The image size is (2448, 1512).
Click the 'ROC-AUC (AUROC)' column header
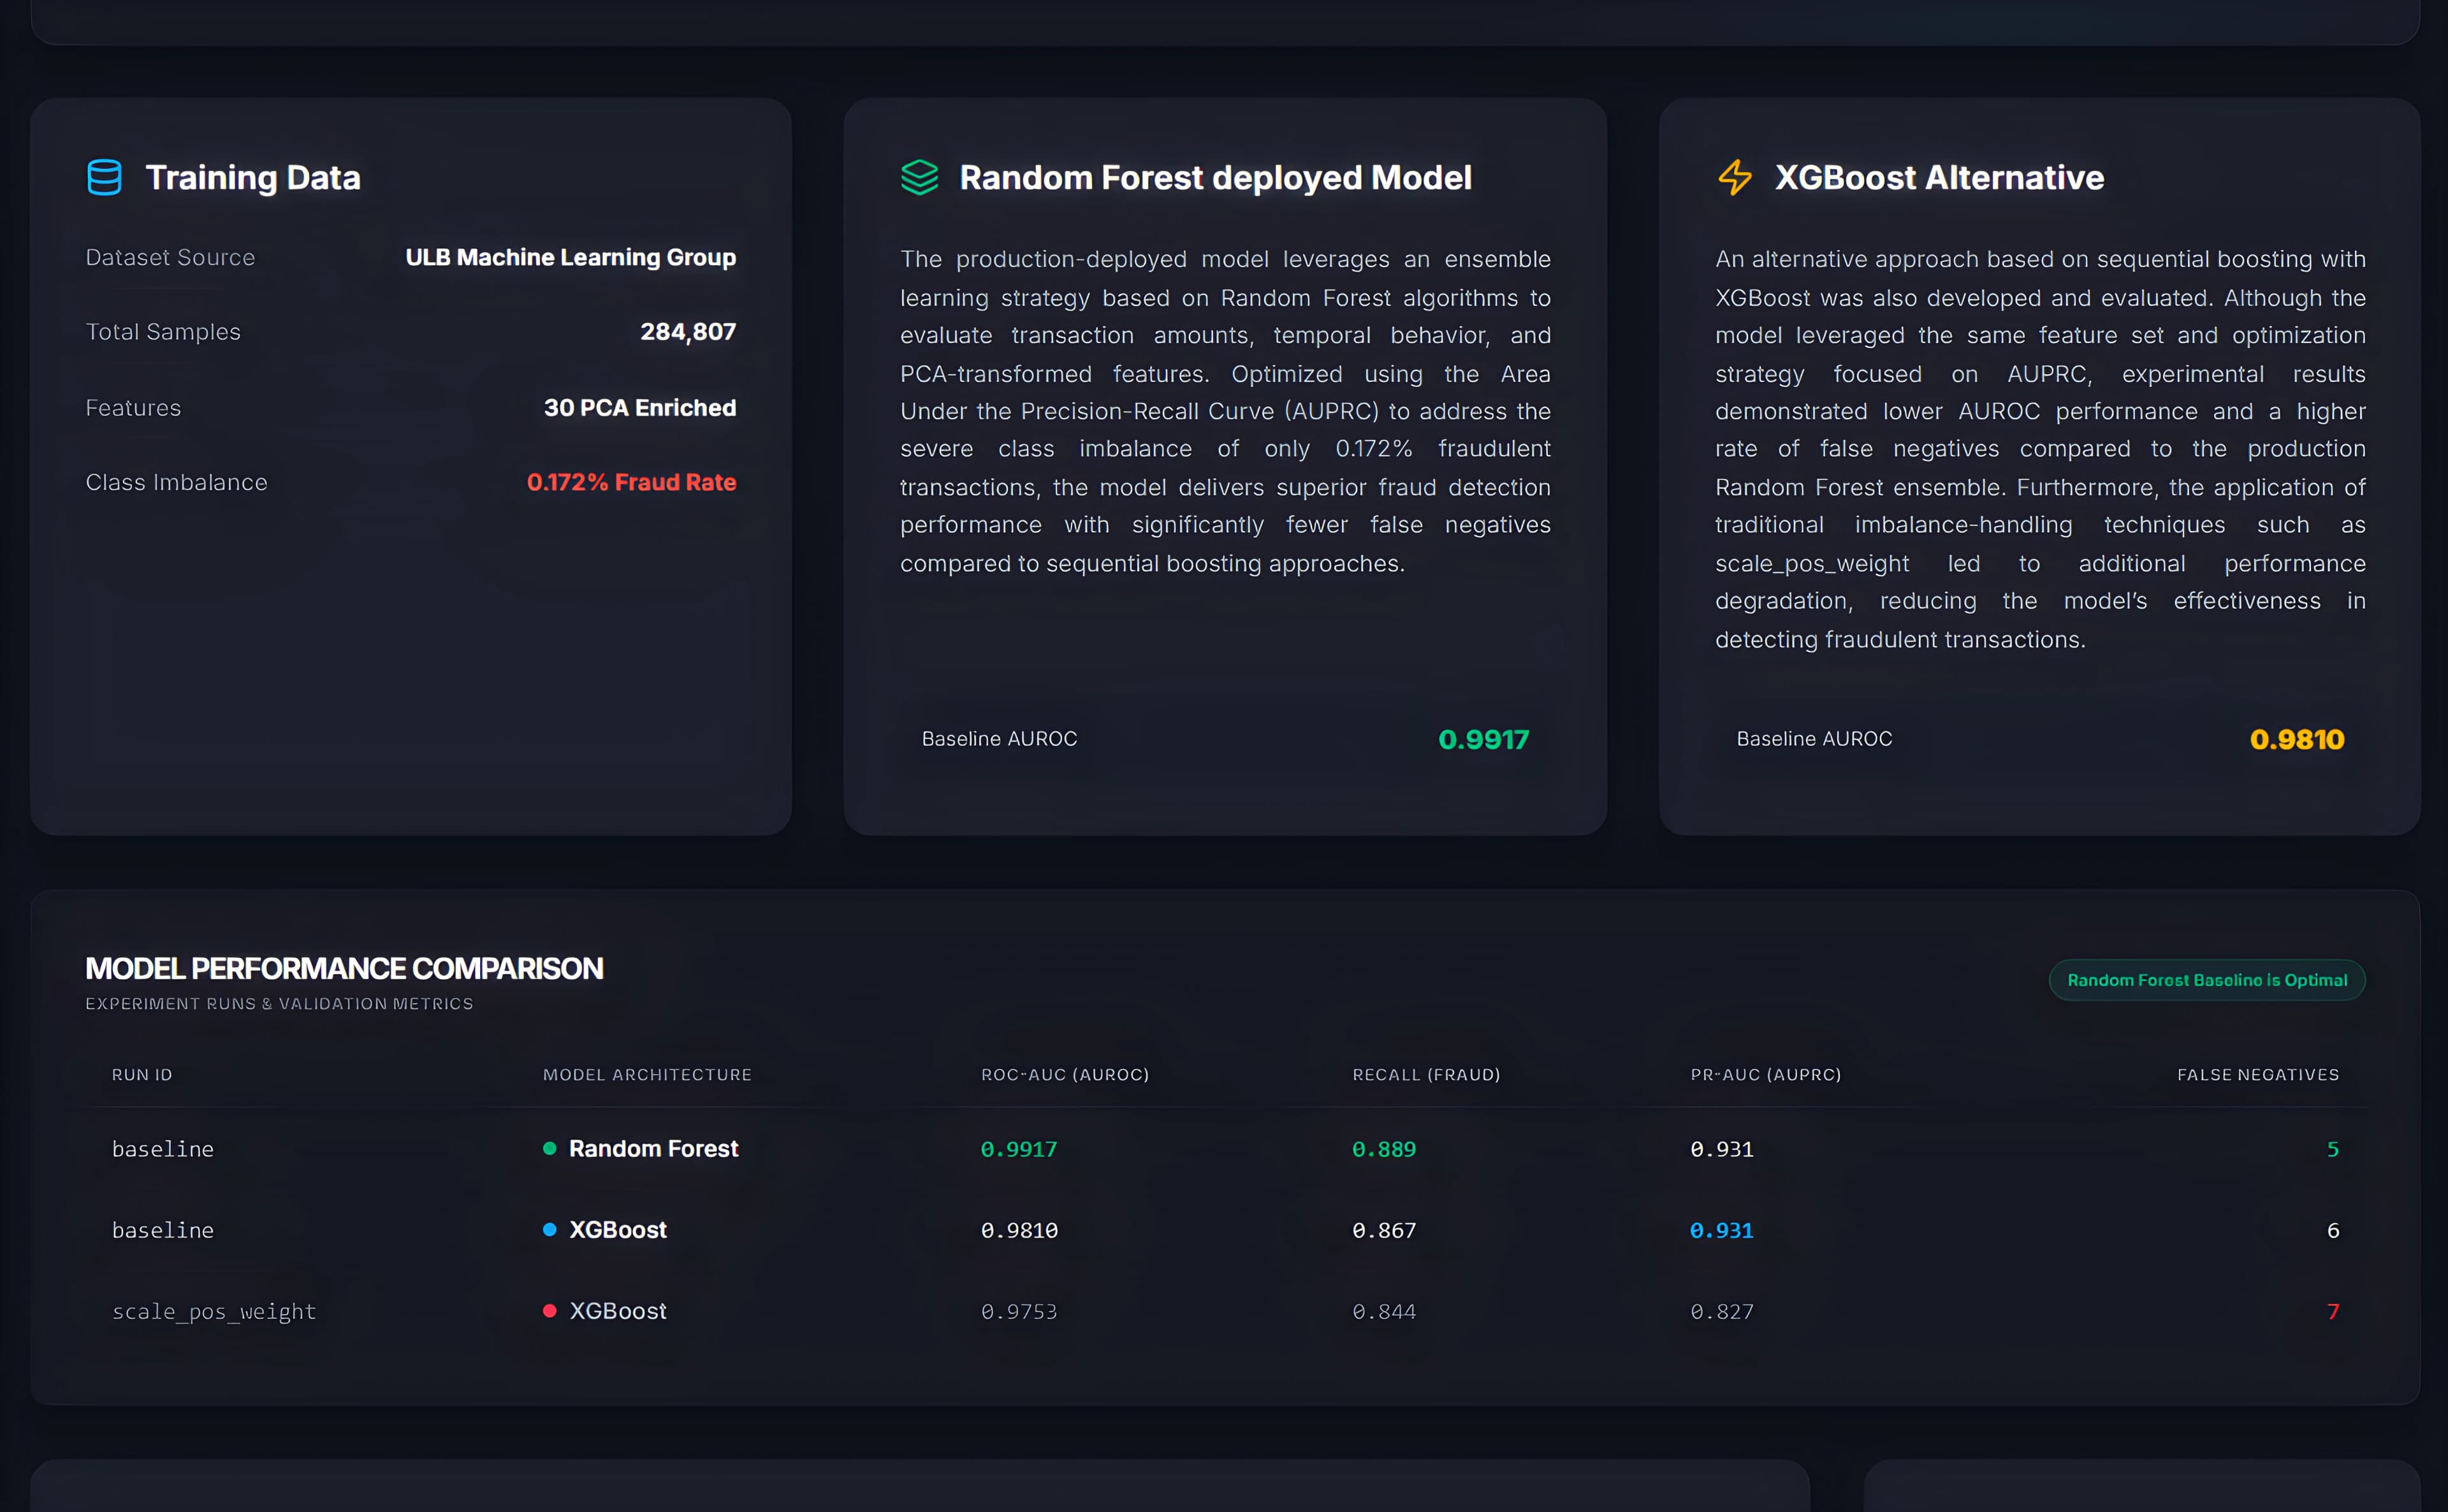(x=1065, y=1074)
